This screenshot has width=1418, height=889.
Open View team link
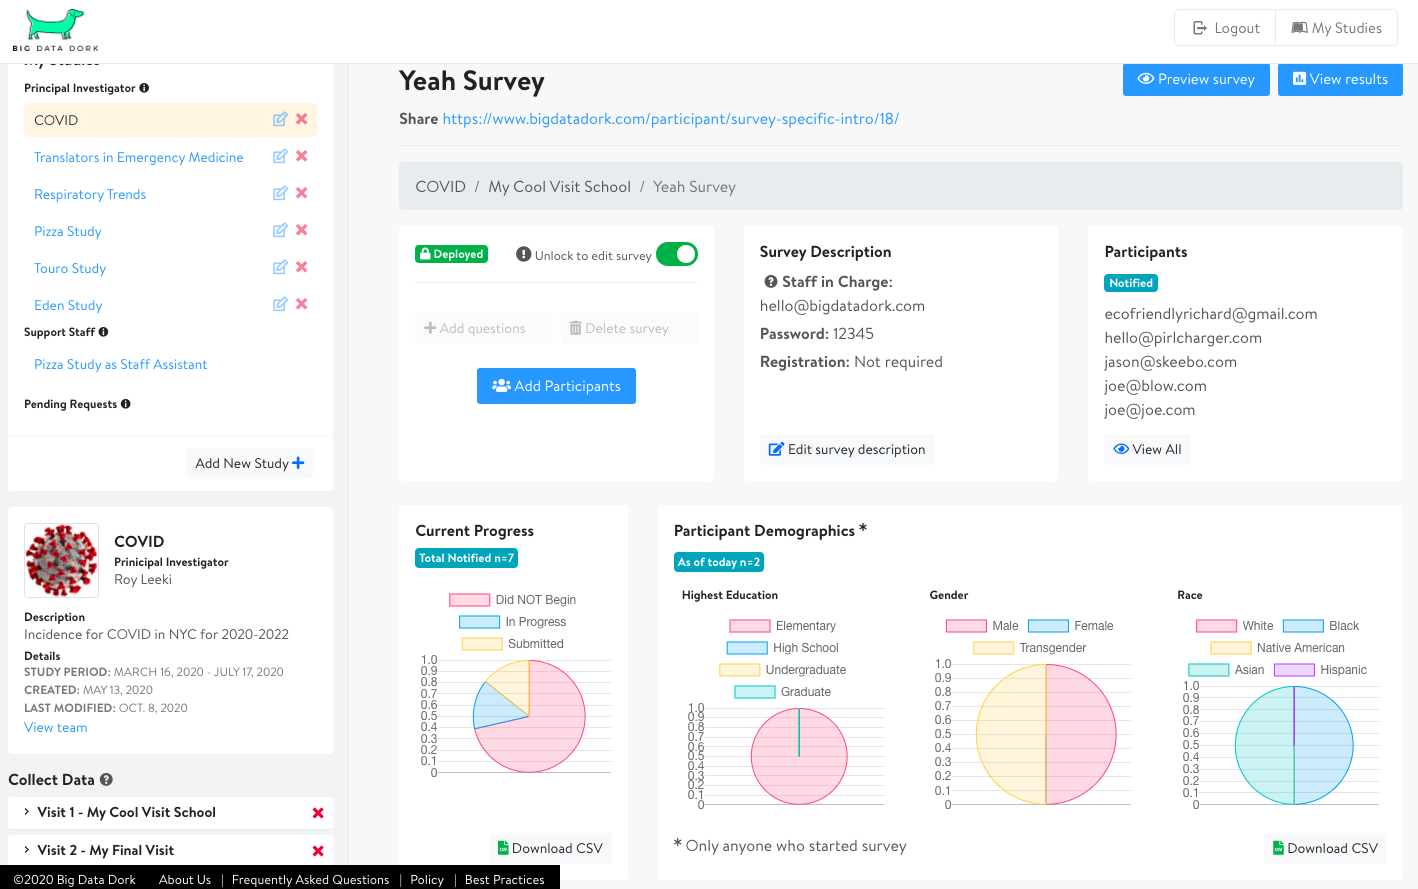[x=56, y=728]
